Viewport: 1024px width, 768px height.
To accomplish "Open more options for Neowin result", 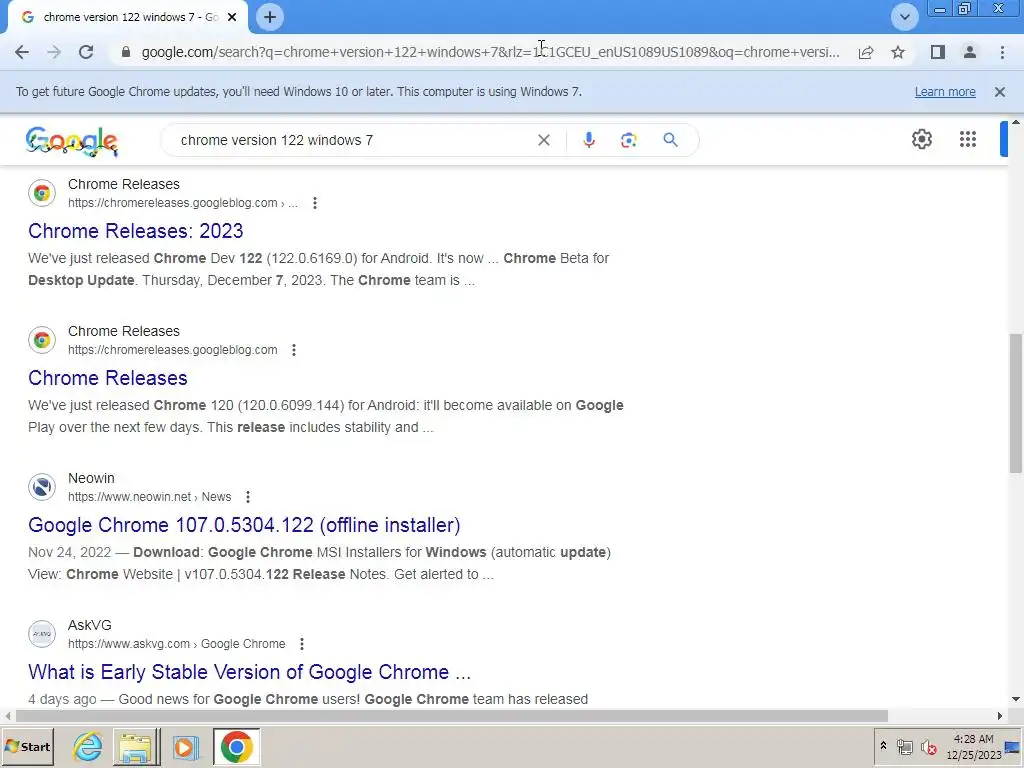I will (248, 497).
